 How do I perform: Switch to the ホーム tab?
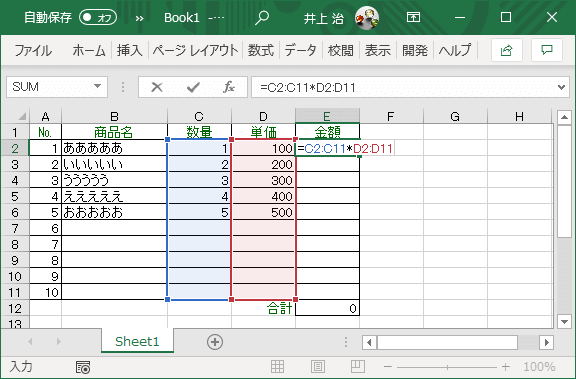(89, 50)
